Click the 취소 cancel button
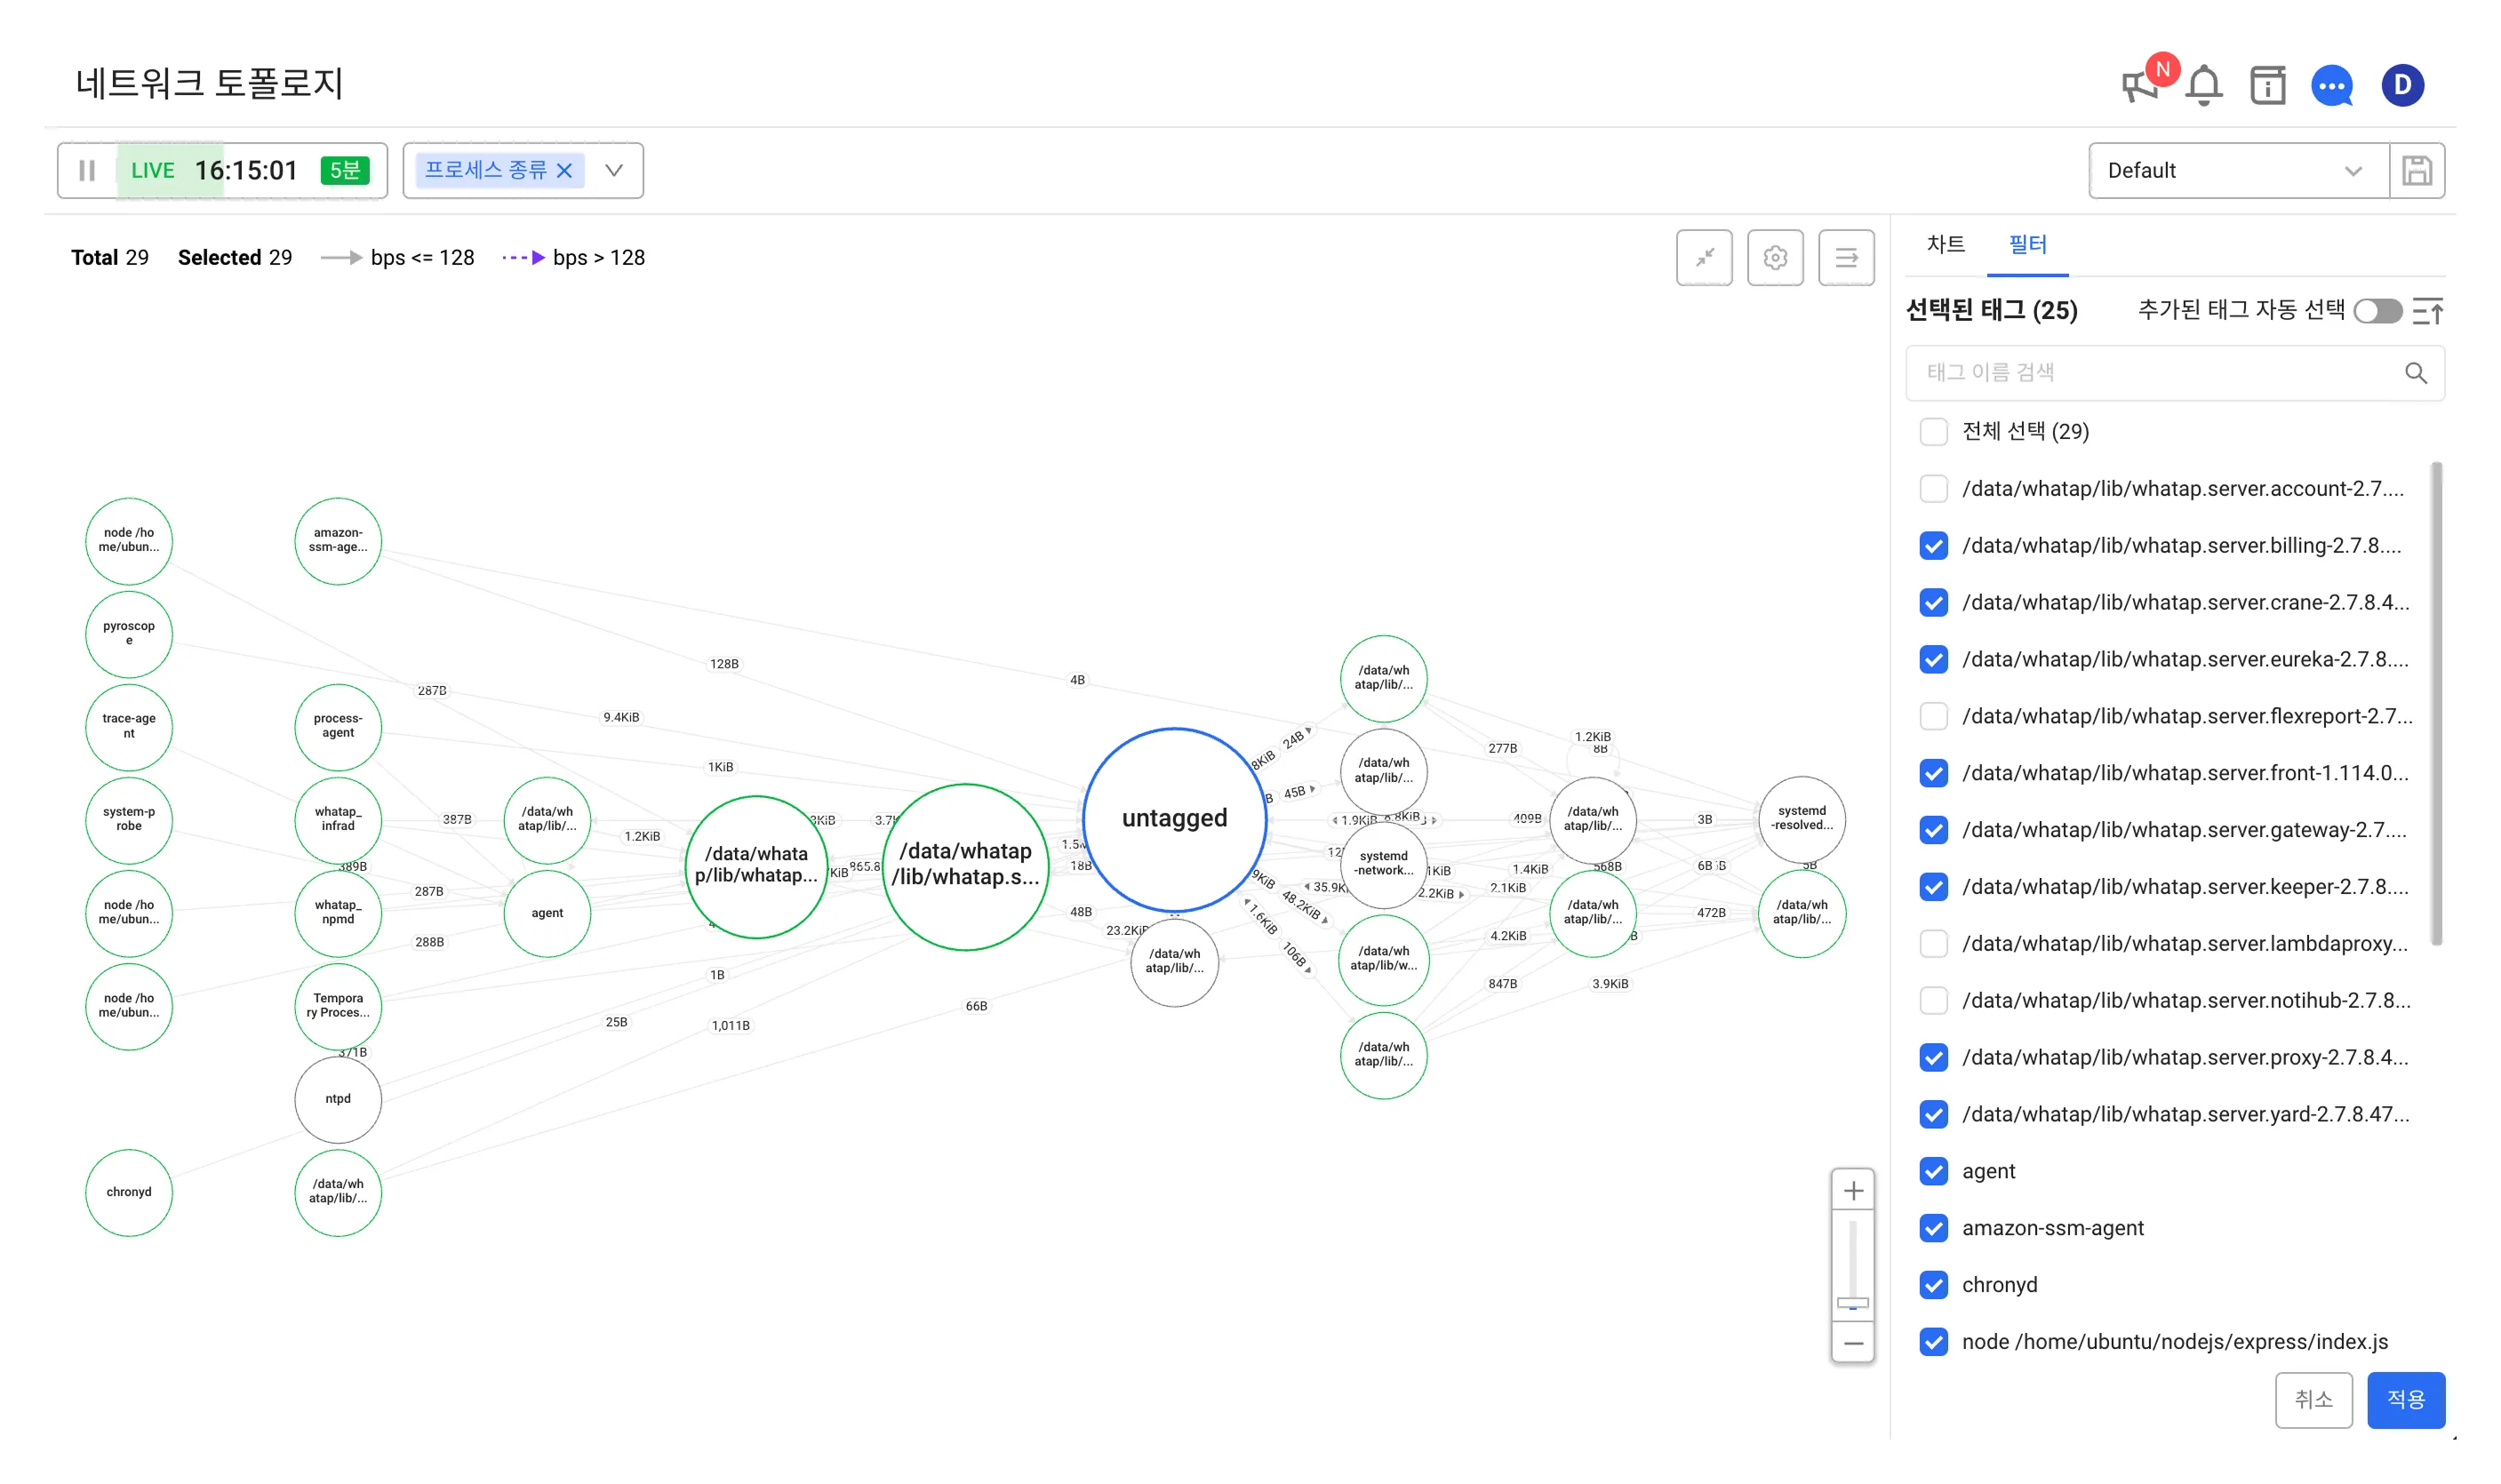The image size is (2501, 1484). (2313, 1399)
